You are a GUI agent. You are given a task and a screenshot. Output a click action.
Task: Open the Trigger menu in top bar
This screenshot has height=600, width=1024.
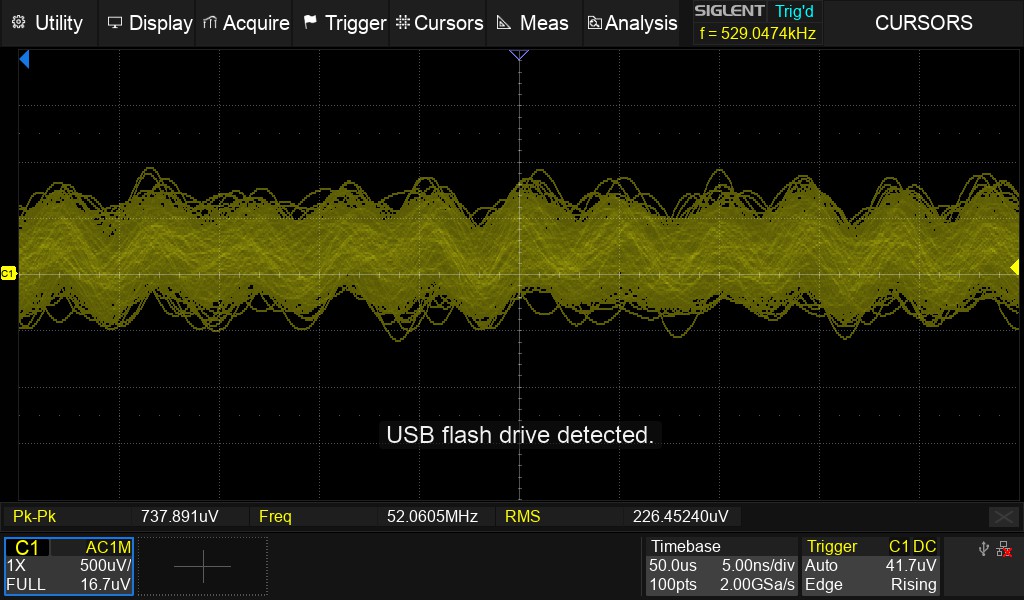[x=344, y=23]
